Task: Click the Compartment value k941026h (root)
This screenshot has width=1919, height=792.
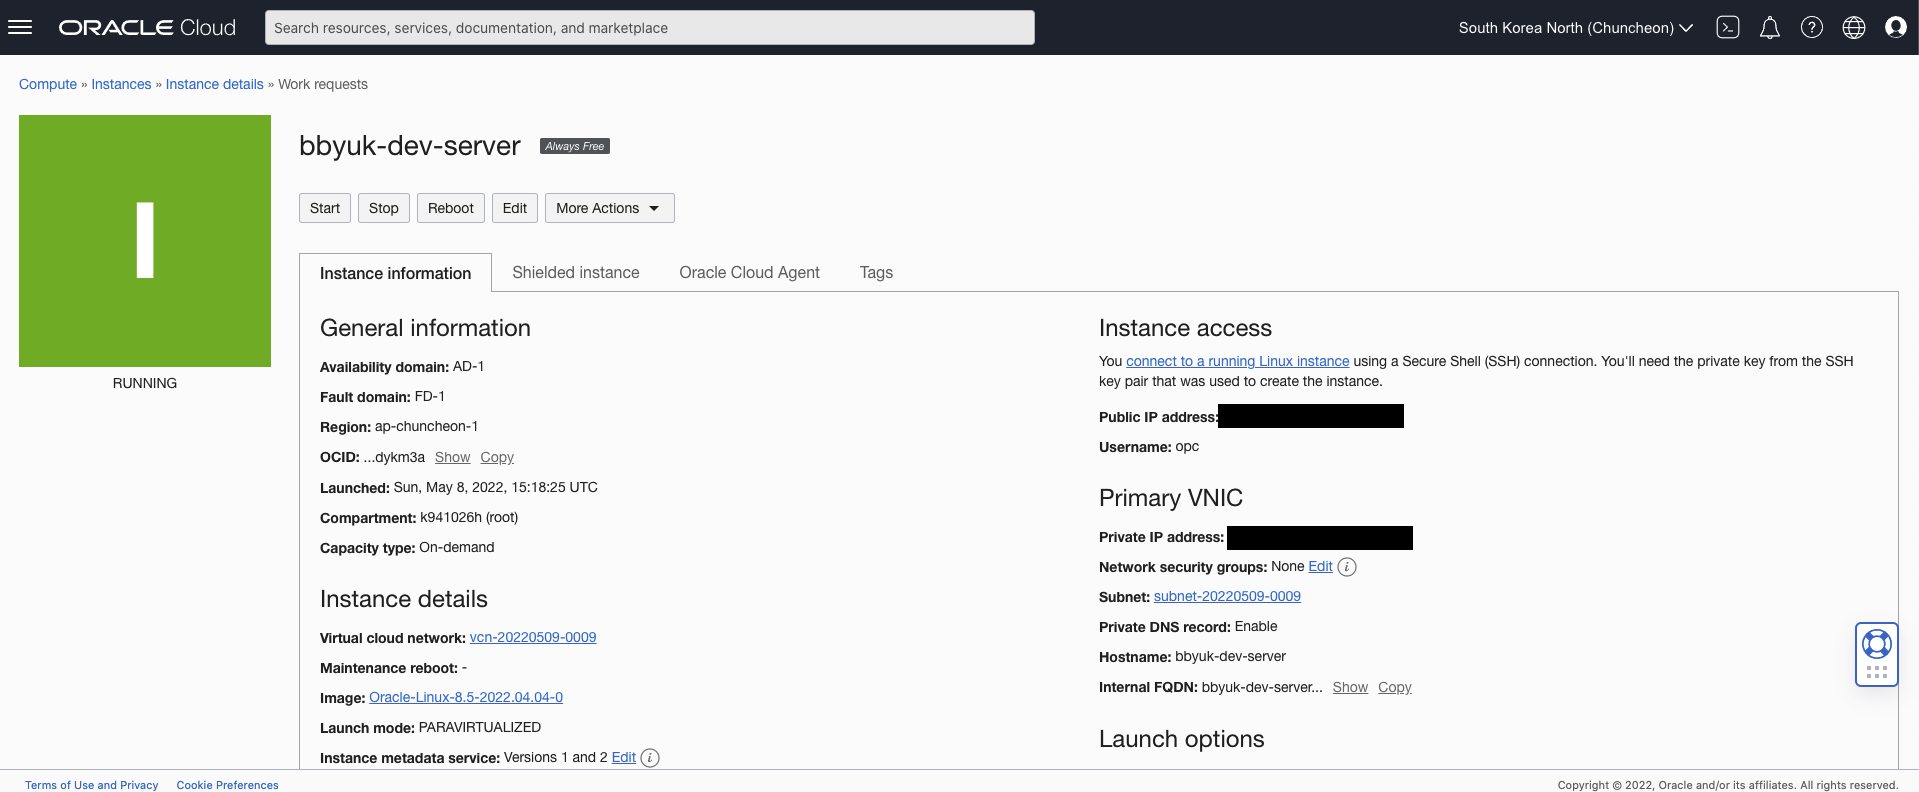Action: point(469,517)
